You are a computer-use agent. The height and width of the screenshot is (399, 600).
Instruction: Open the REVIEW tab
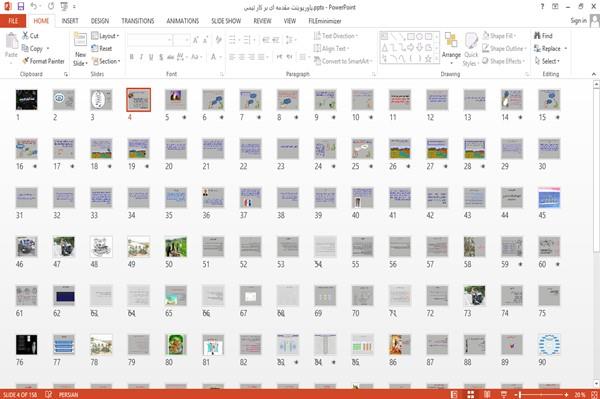tap(262, 21)
